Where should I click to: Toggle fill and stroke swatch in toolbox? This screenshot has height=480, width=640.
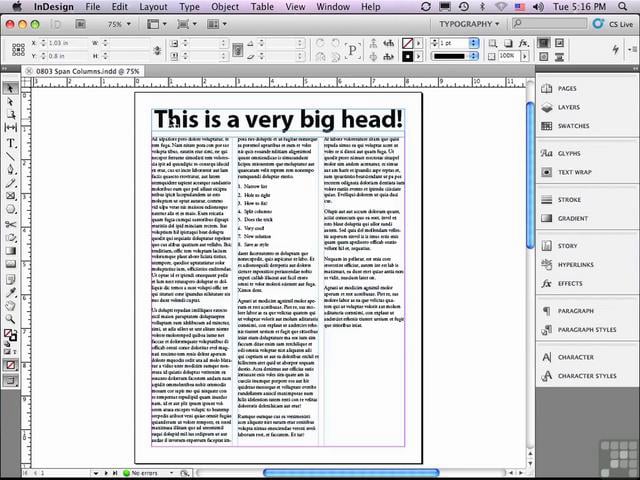[x=10, y=336]
